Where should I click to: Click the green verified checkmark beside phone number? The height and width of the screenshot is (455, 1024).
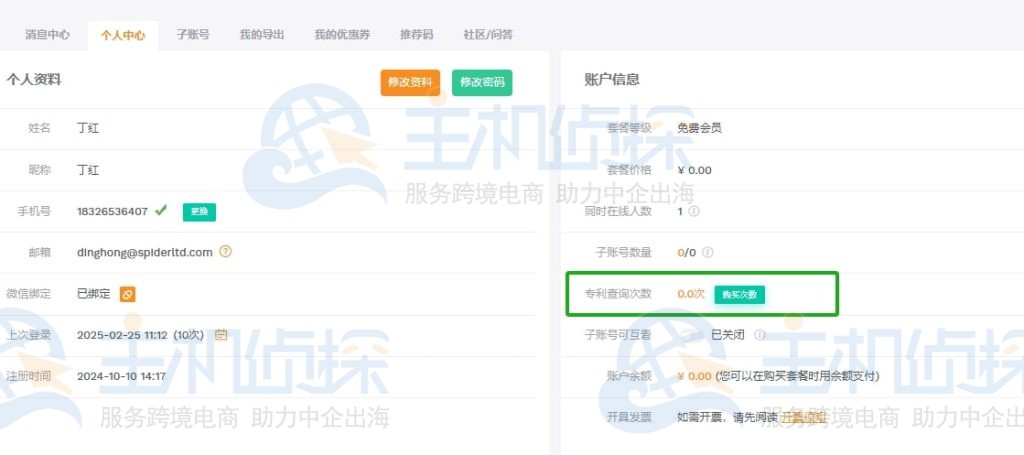tap(161, 211)
